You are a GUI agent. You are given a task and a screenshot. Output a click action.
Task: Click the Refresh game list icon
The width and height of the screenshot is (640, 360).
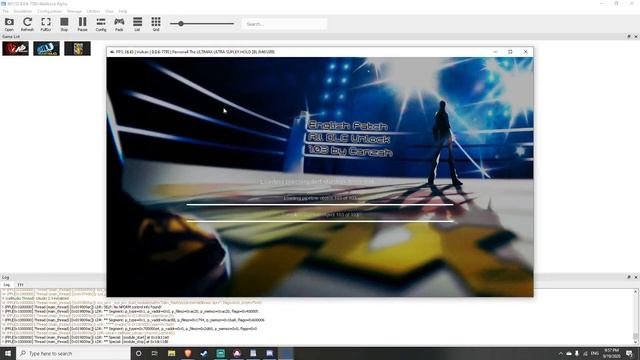point(27,24)
